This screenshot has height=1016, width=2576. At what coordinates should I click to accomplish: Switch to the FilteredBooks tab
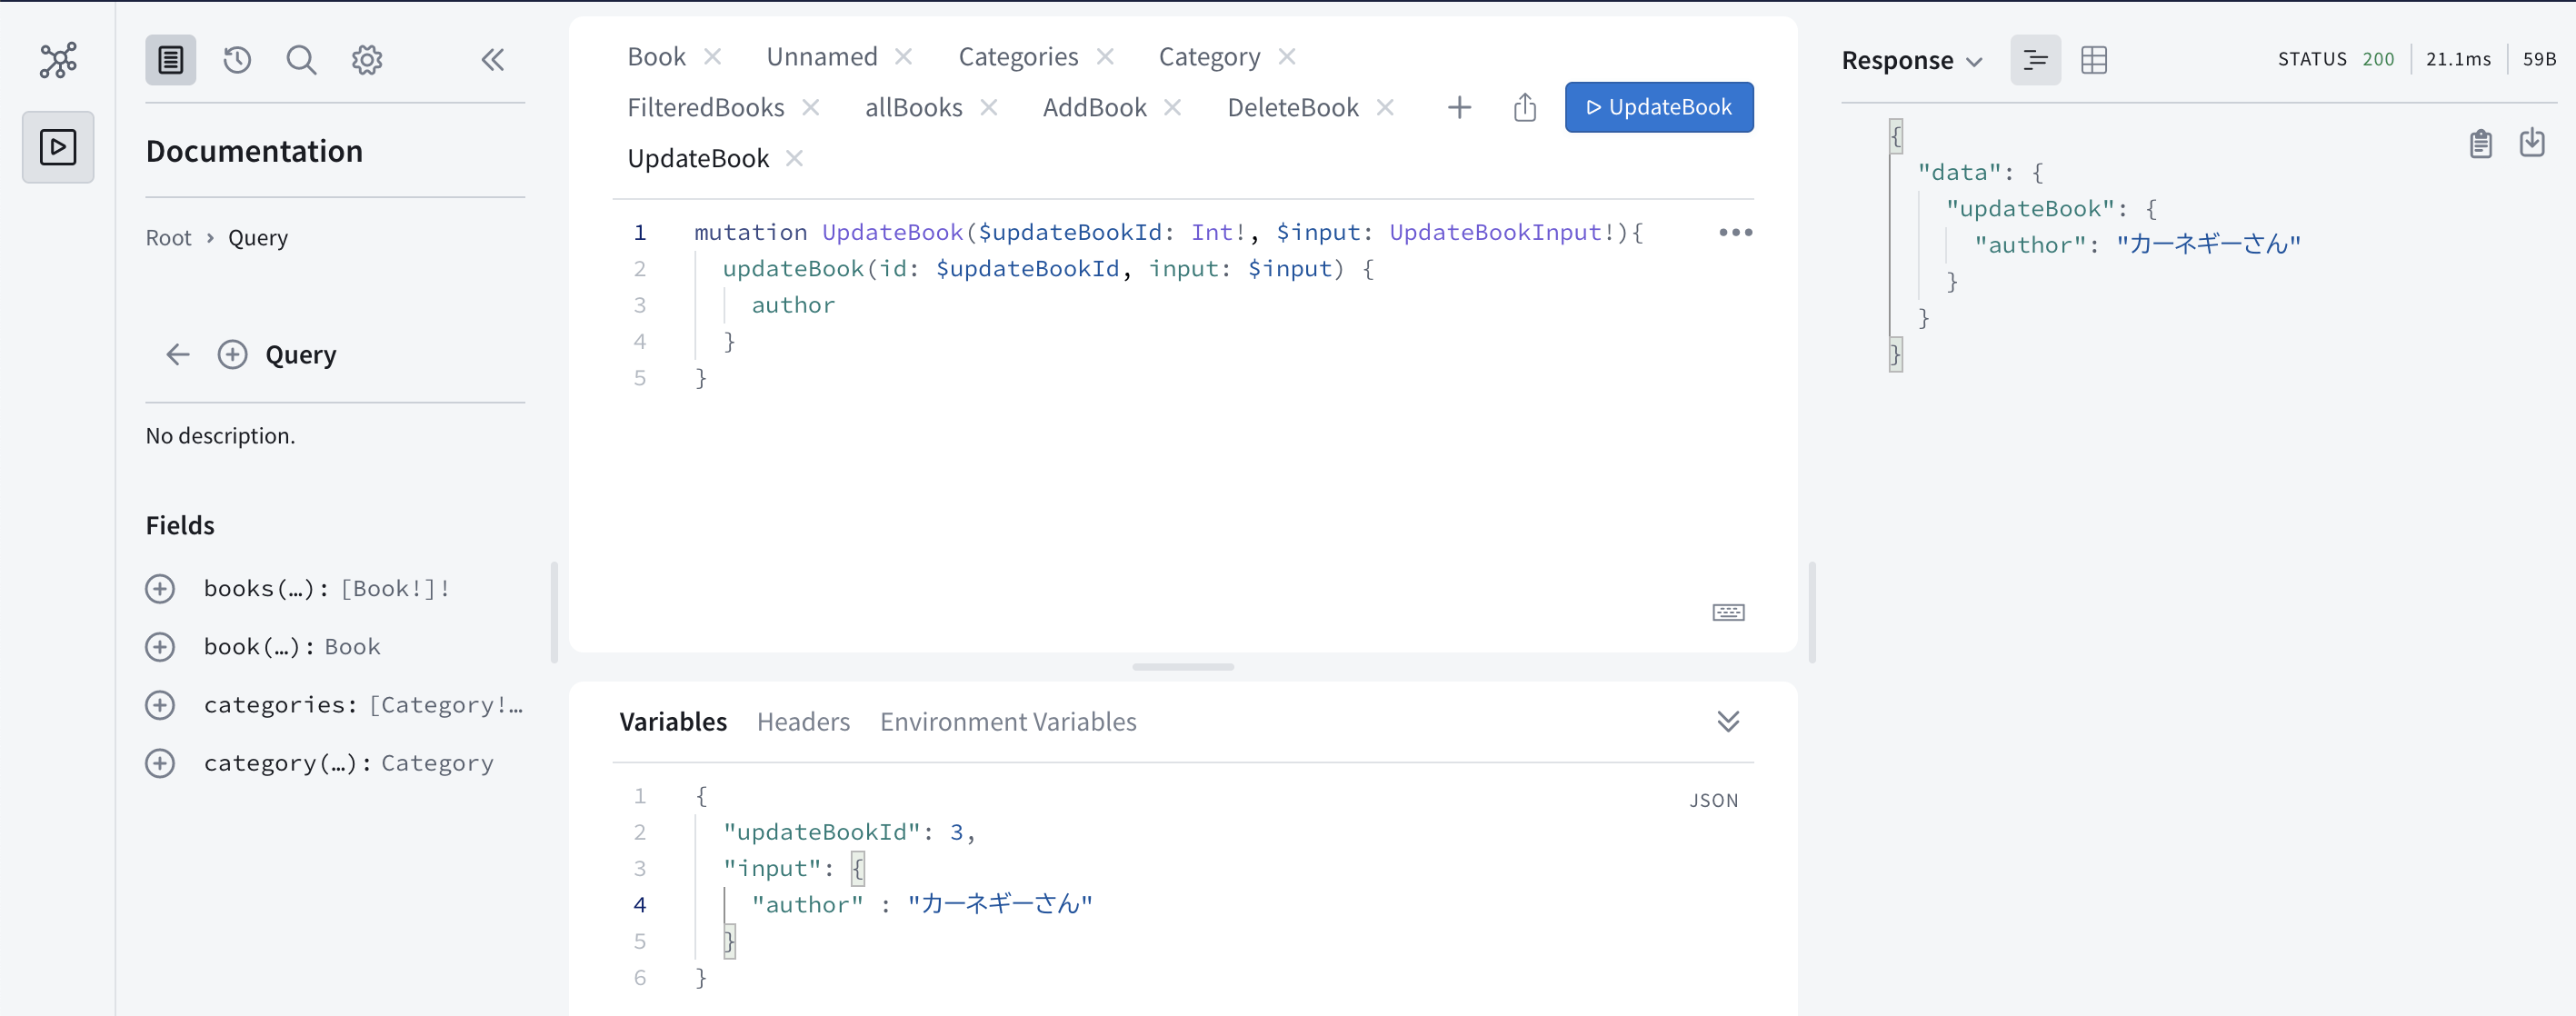[x=705, y=107]
